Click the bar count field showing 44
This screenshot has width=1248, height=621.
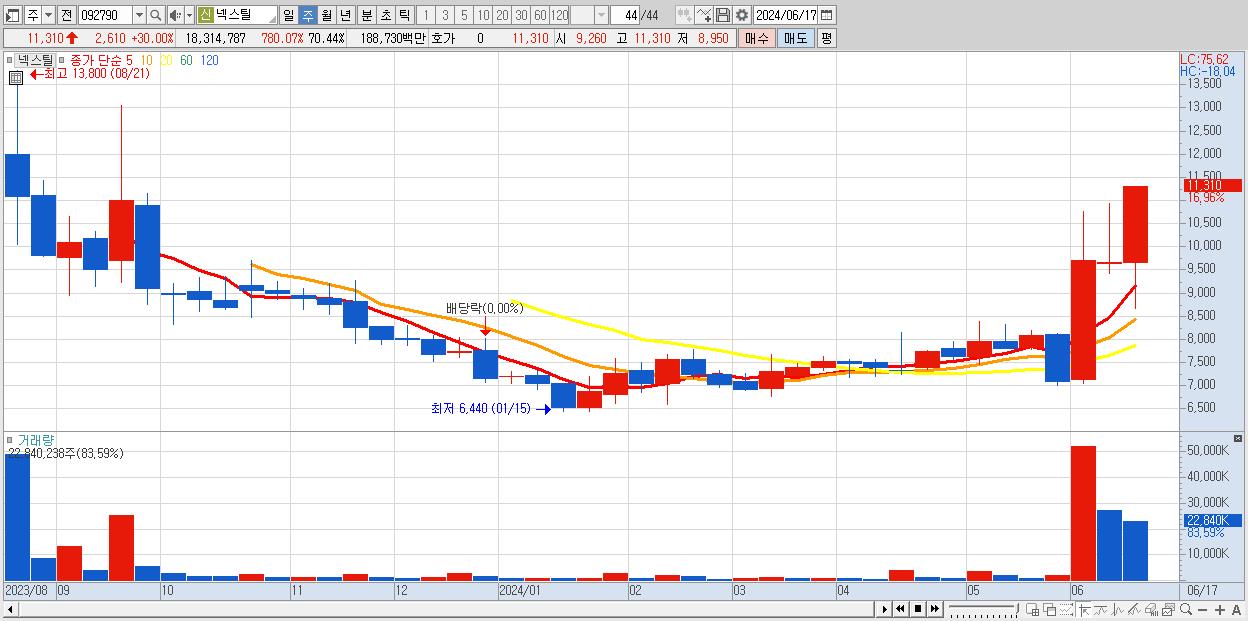click(x=625, y=15)
